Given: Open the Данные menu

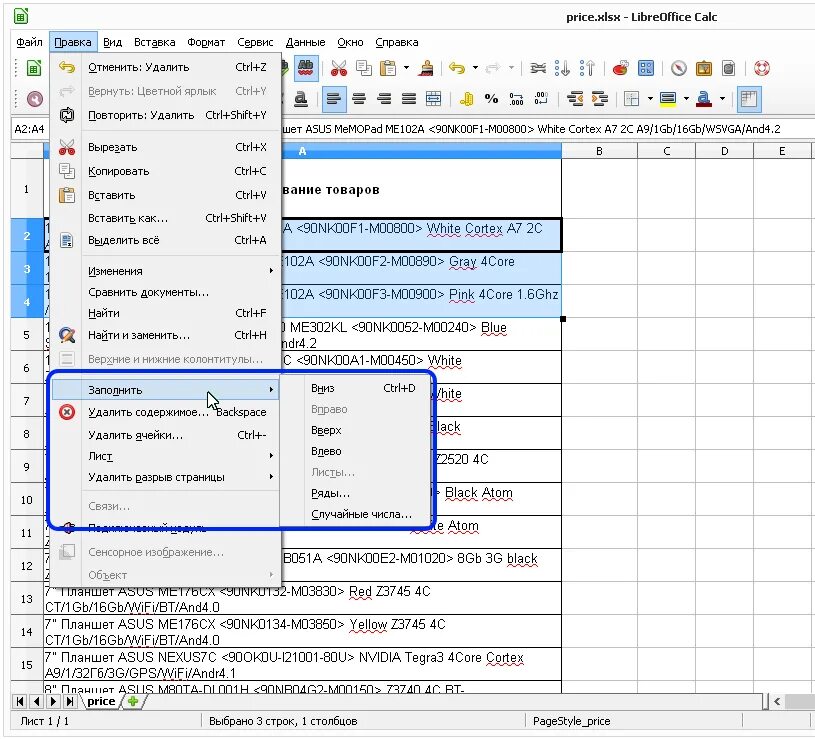Looking at the screenshot, I should point(305,43).
